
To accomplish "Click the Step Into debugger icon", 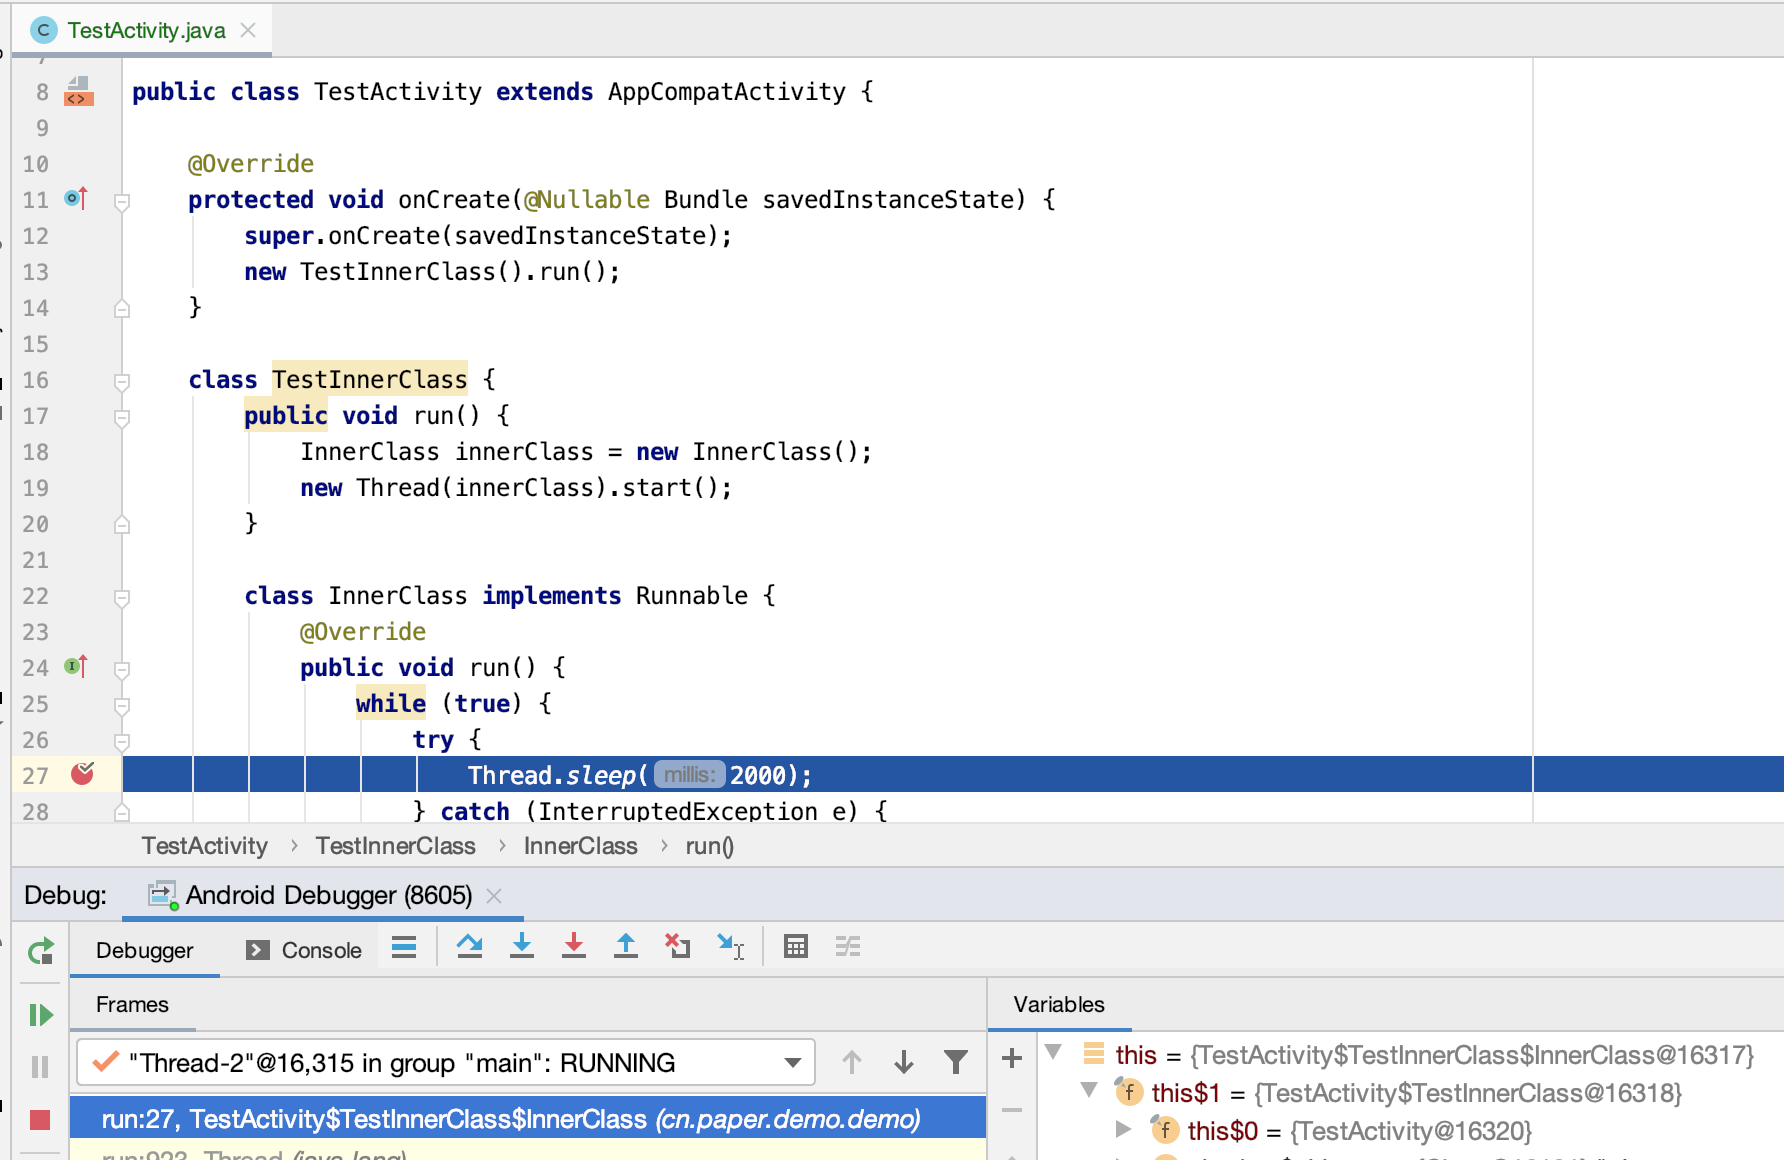I will (522, 946).
